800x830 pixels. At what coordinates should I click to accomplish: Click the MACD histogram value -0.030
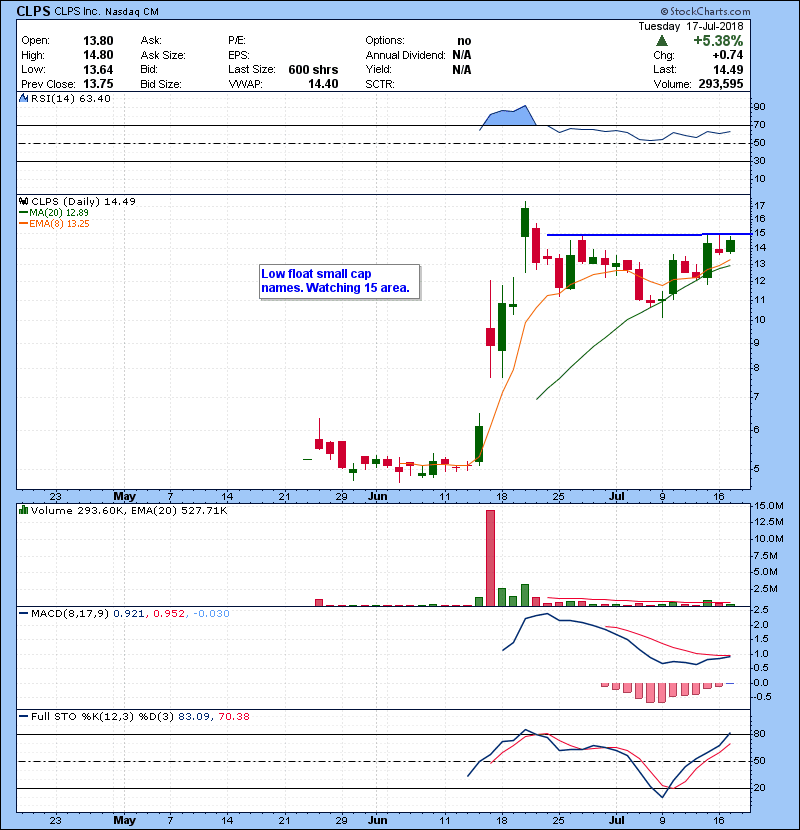(211, 614)
